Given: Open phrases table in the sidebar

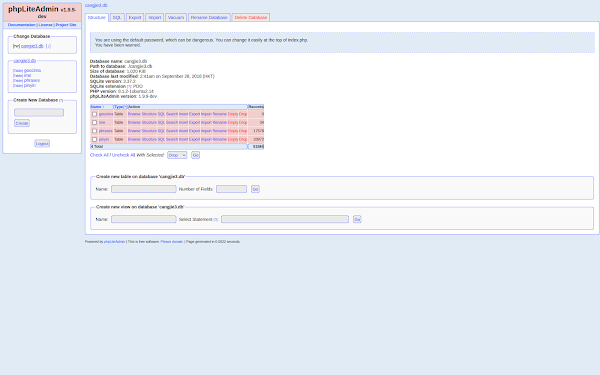Looking at the screenshot, I should pos(32,80).
